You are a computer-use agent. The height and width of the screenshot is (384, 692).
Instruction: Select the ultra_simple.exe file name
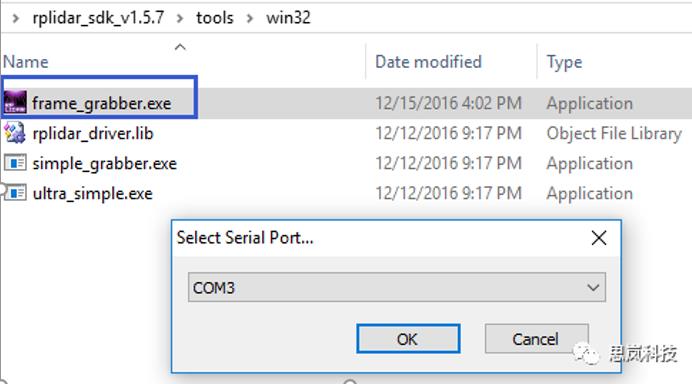coord(93,194)
